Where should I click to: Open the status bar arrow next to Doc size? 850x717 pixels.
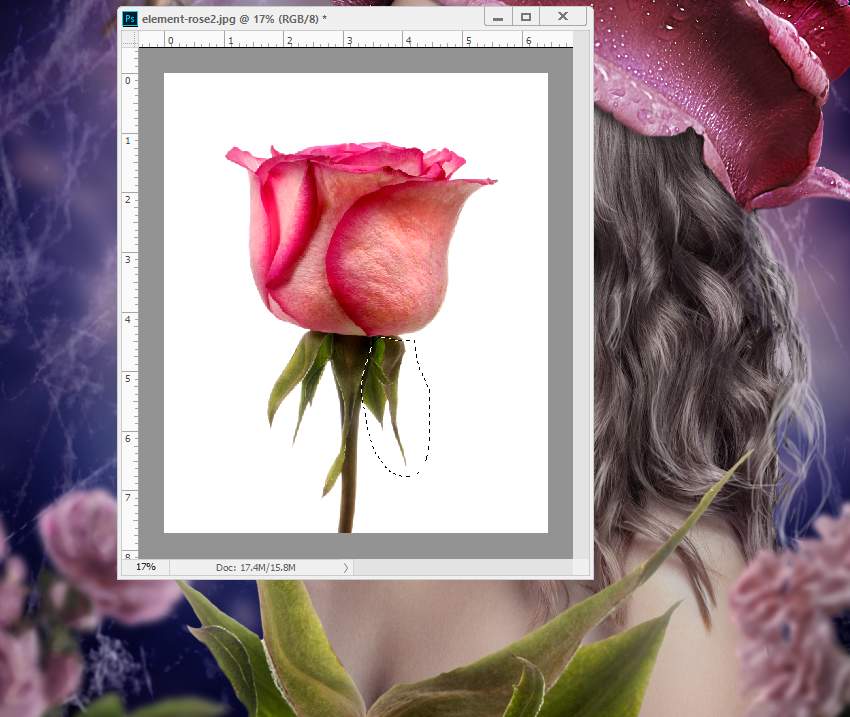[346, 567]
